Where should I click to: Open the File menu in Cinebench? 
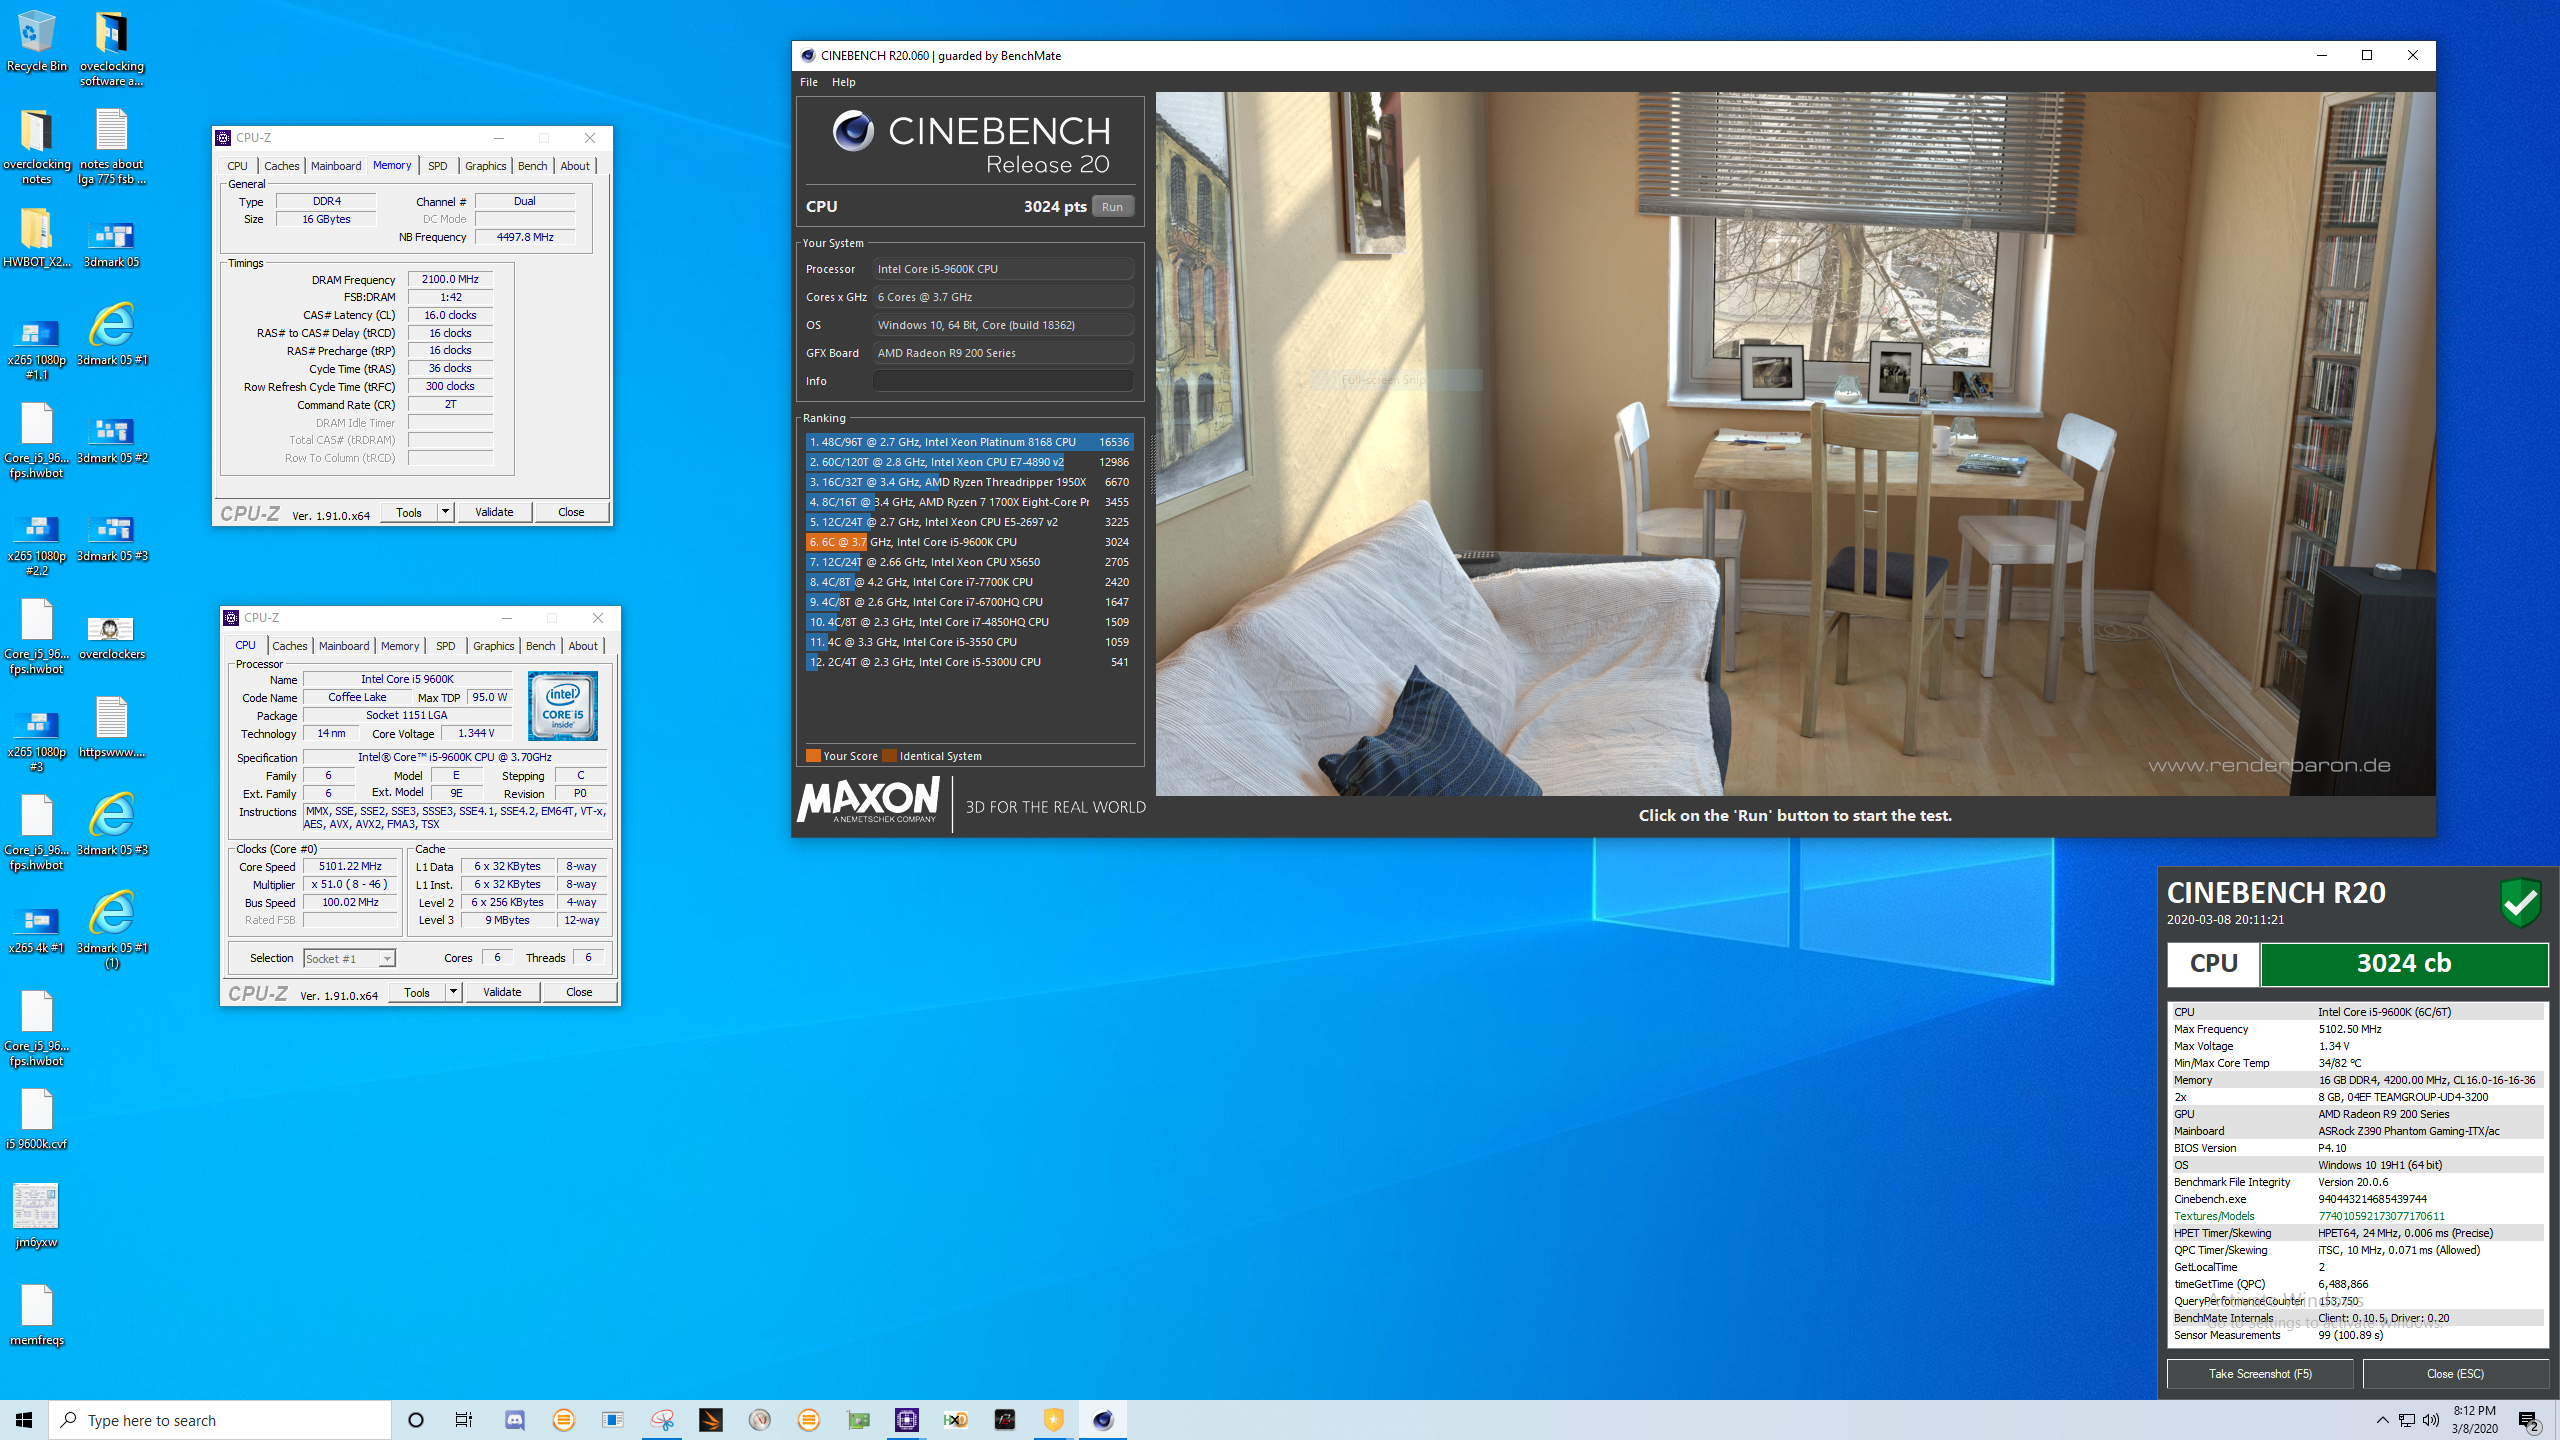click(809, 82)
